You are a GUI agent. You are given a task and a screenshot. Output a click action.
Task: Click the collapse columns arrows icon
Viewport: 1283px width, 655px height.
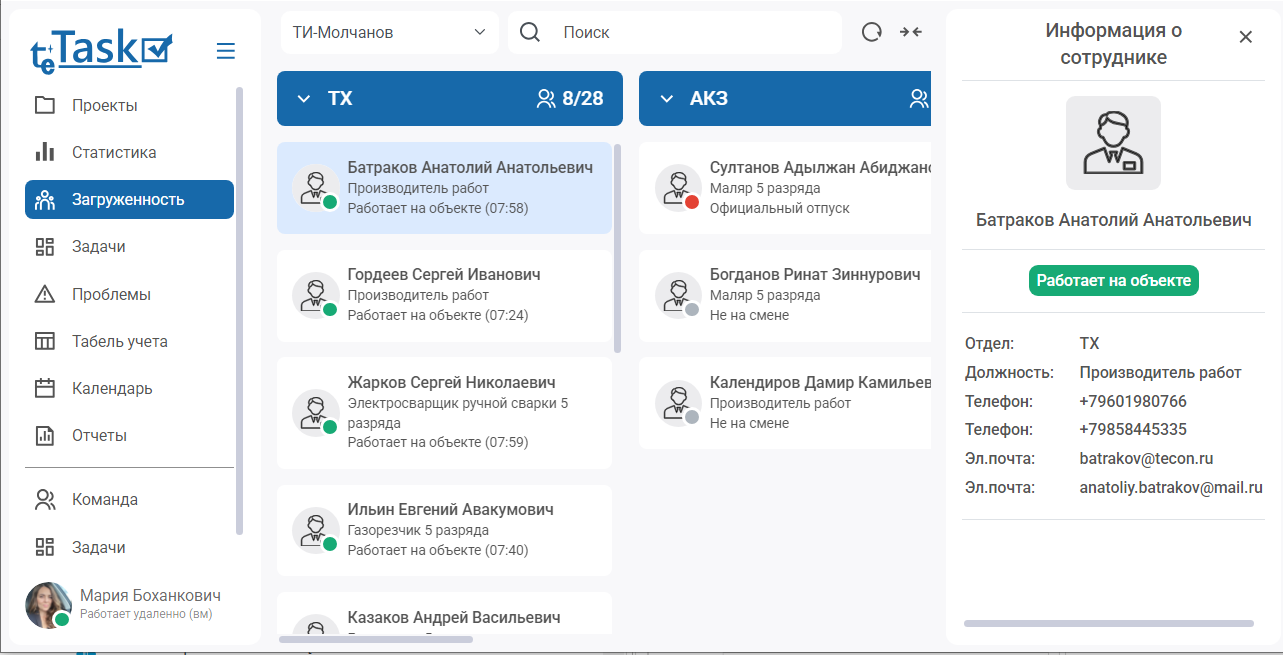(x=910, y=32)
